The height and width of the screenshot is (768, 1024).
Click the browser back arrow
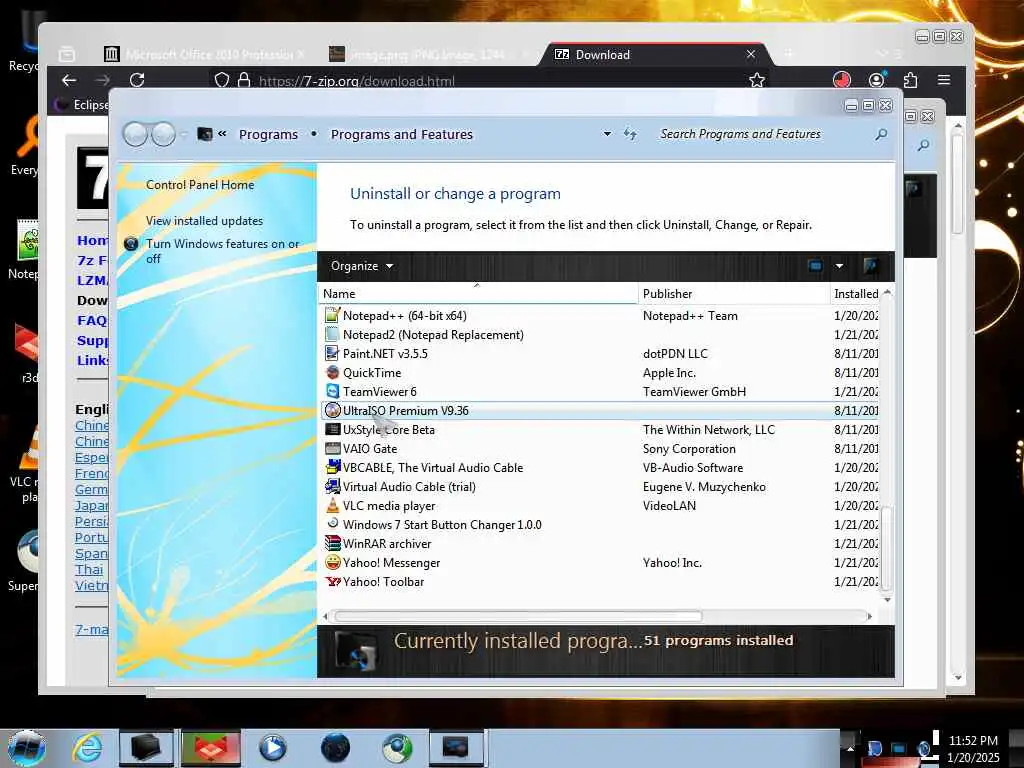[x=69, y=80]
